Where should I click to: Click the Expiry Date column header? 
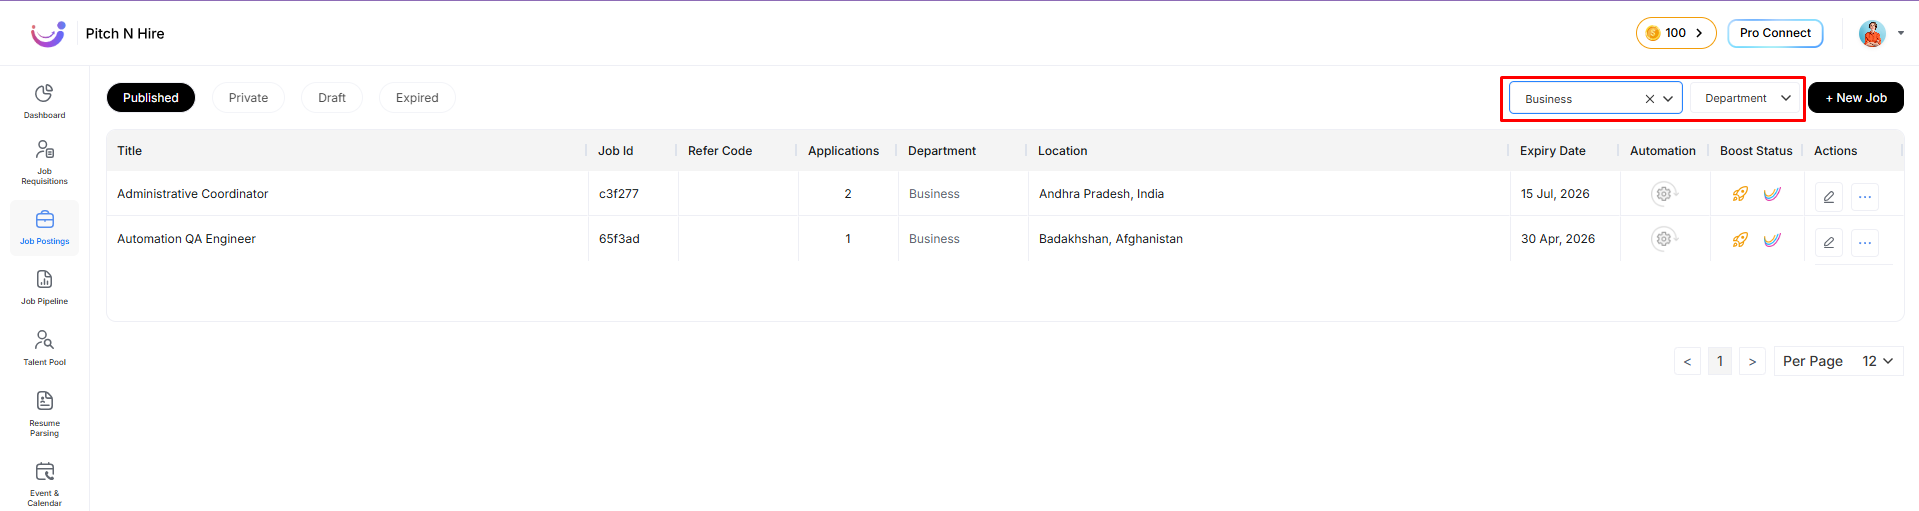[x=1553, y=151]
